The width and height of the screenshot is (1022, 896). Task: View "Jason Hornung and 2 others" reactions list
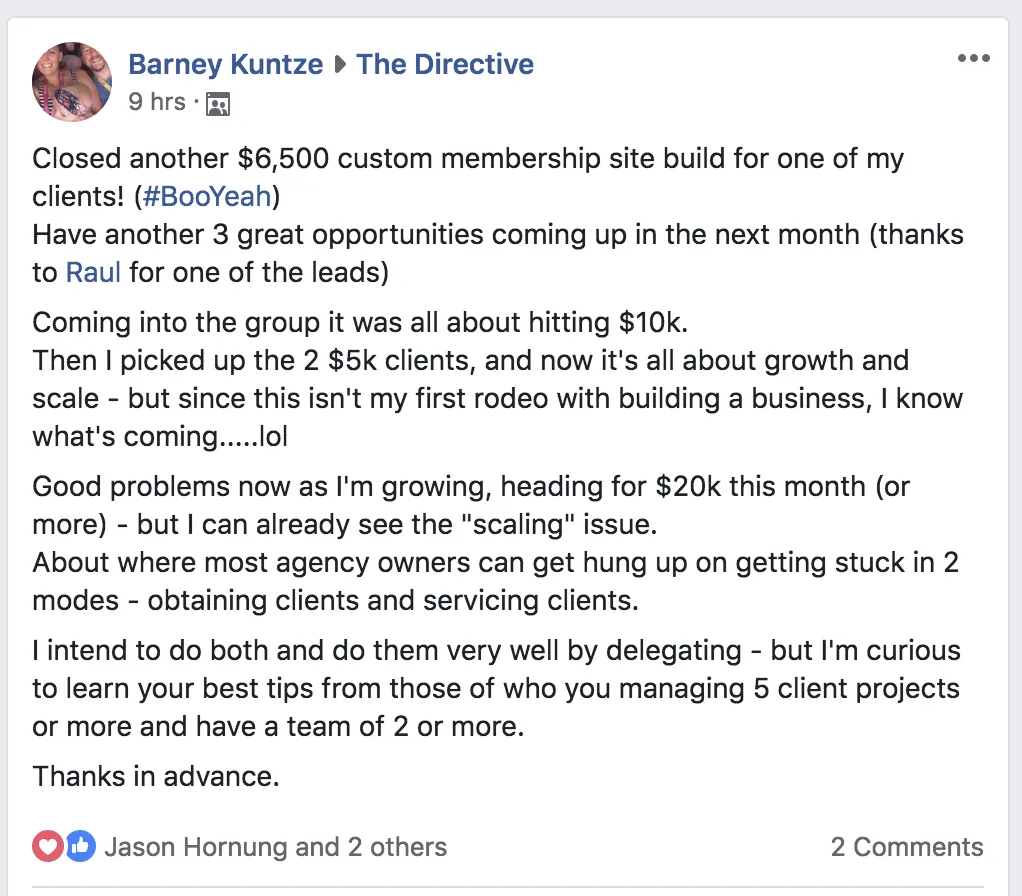275,848
